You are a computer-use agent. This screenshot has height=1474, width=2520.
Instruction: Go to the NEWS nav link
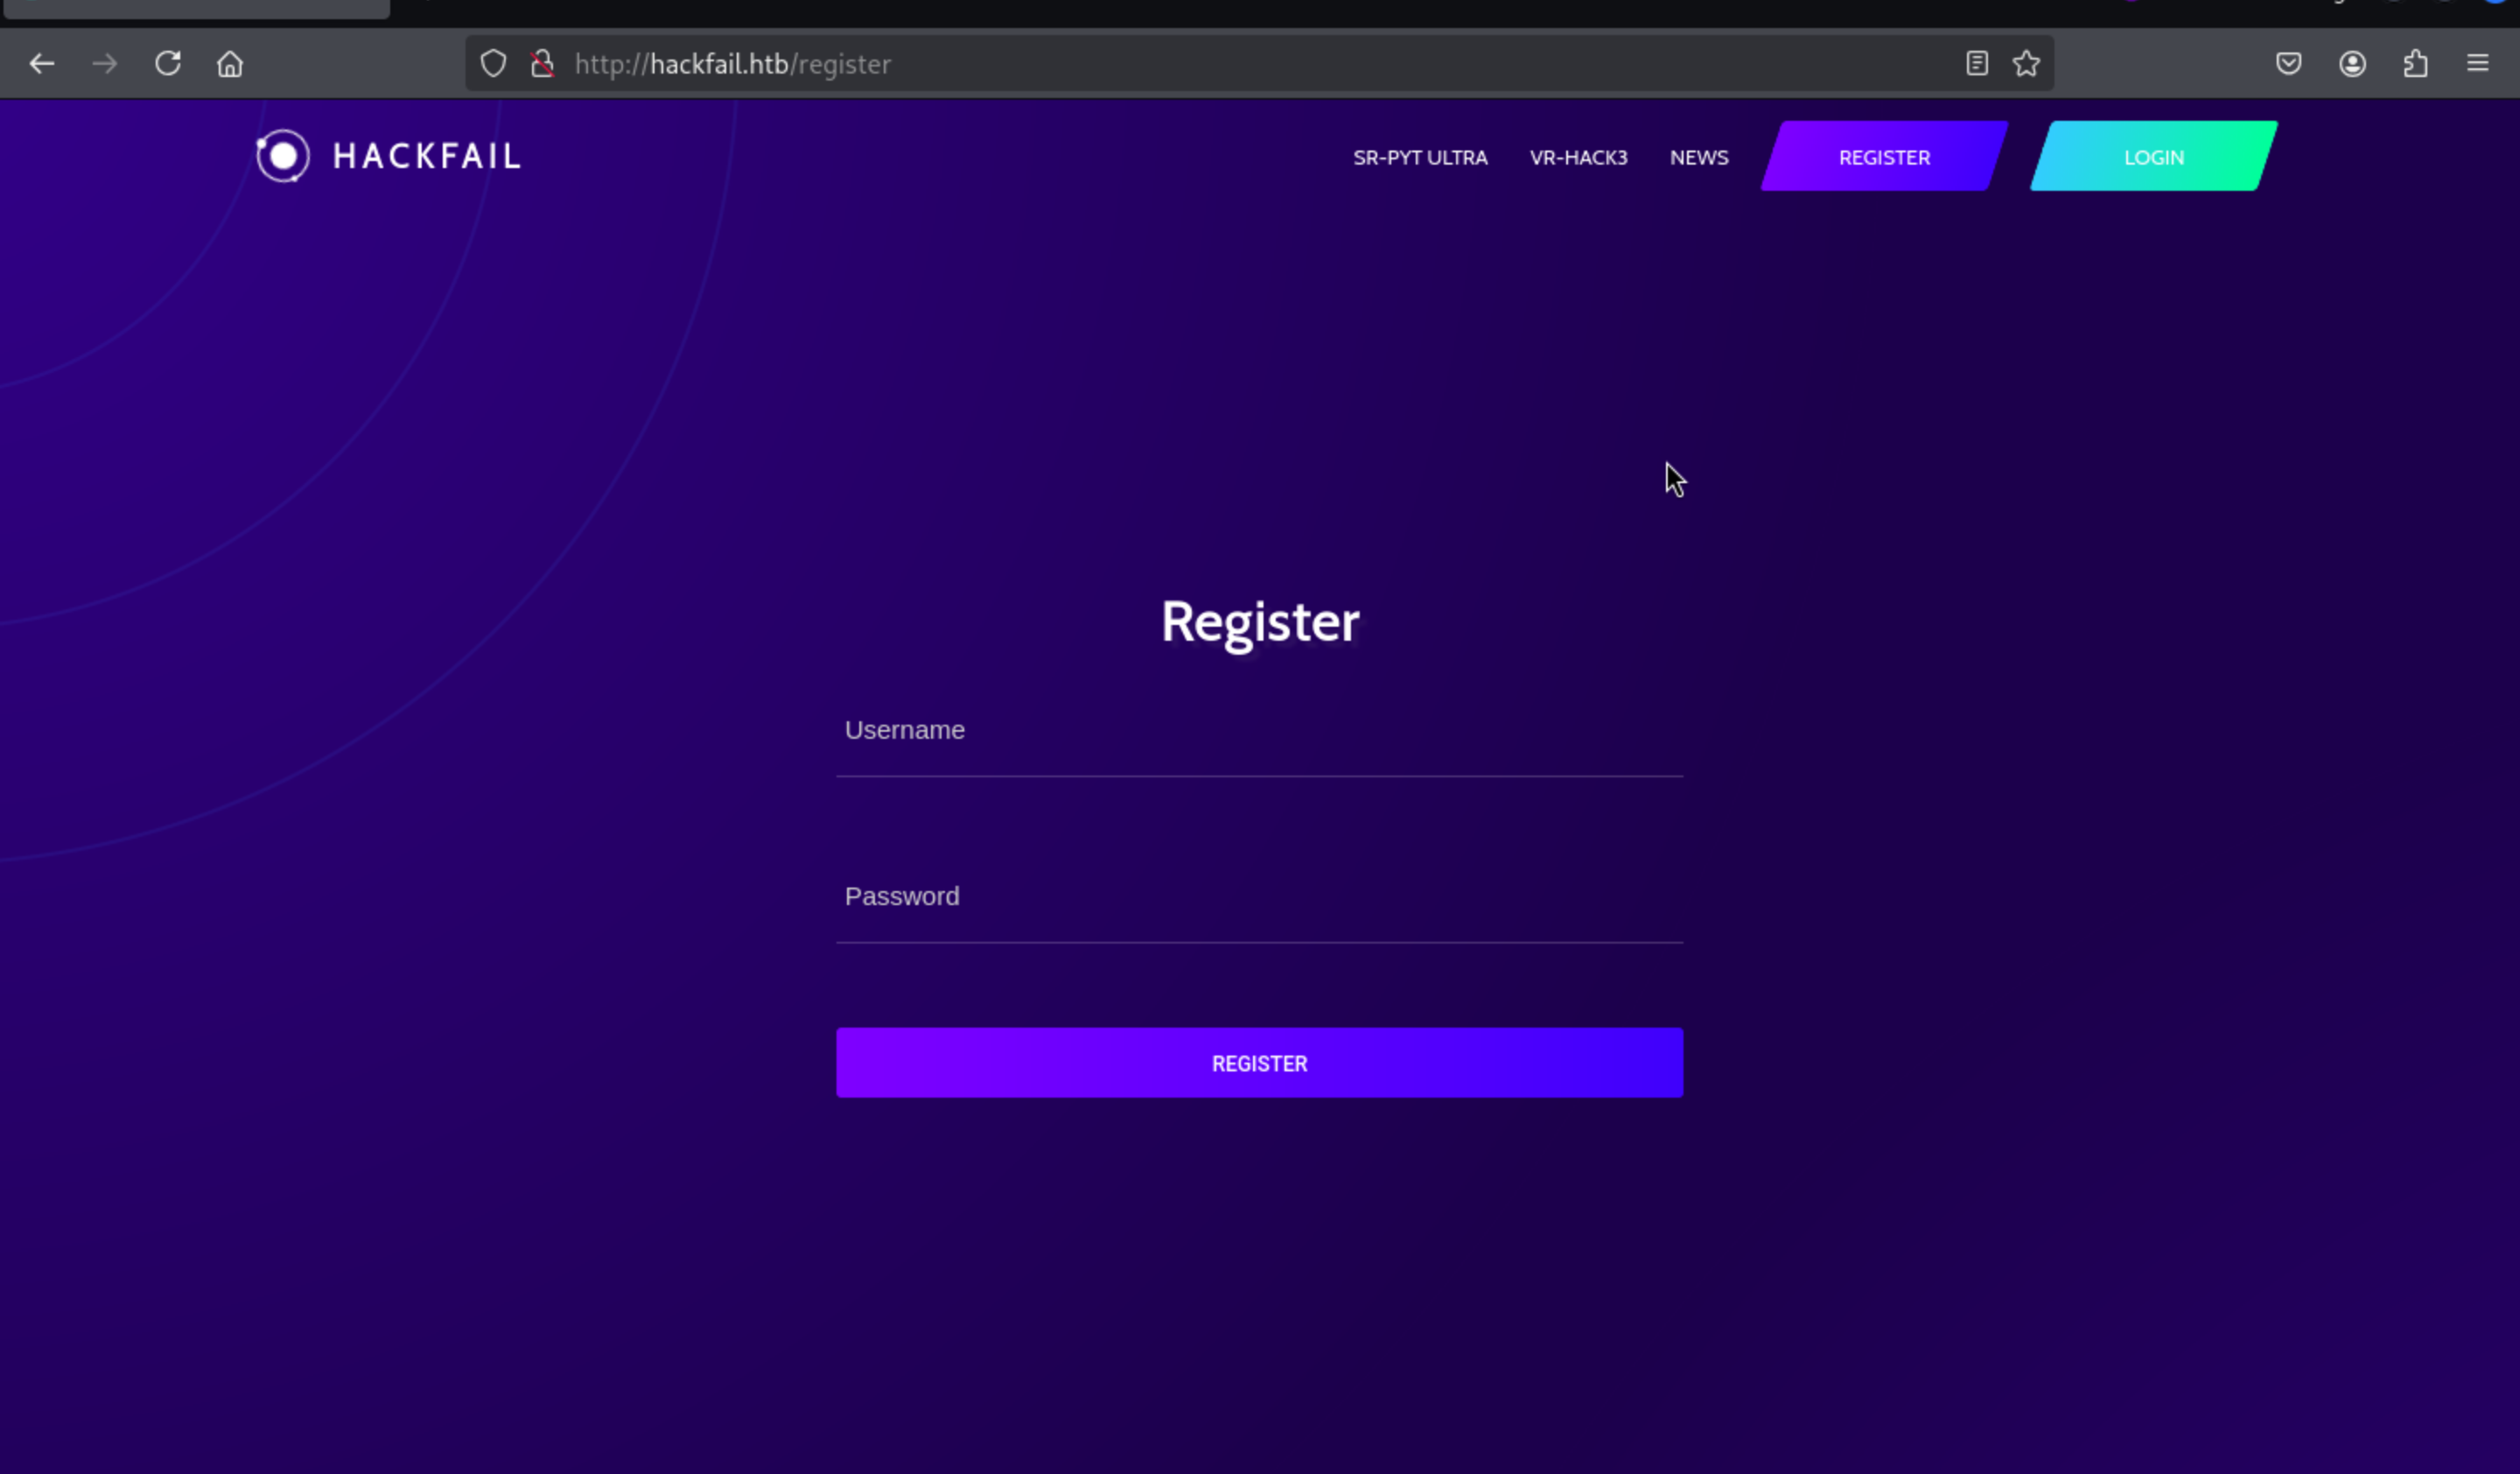(1699, 157)
